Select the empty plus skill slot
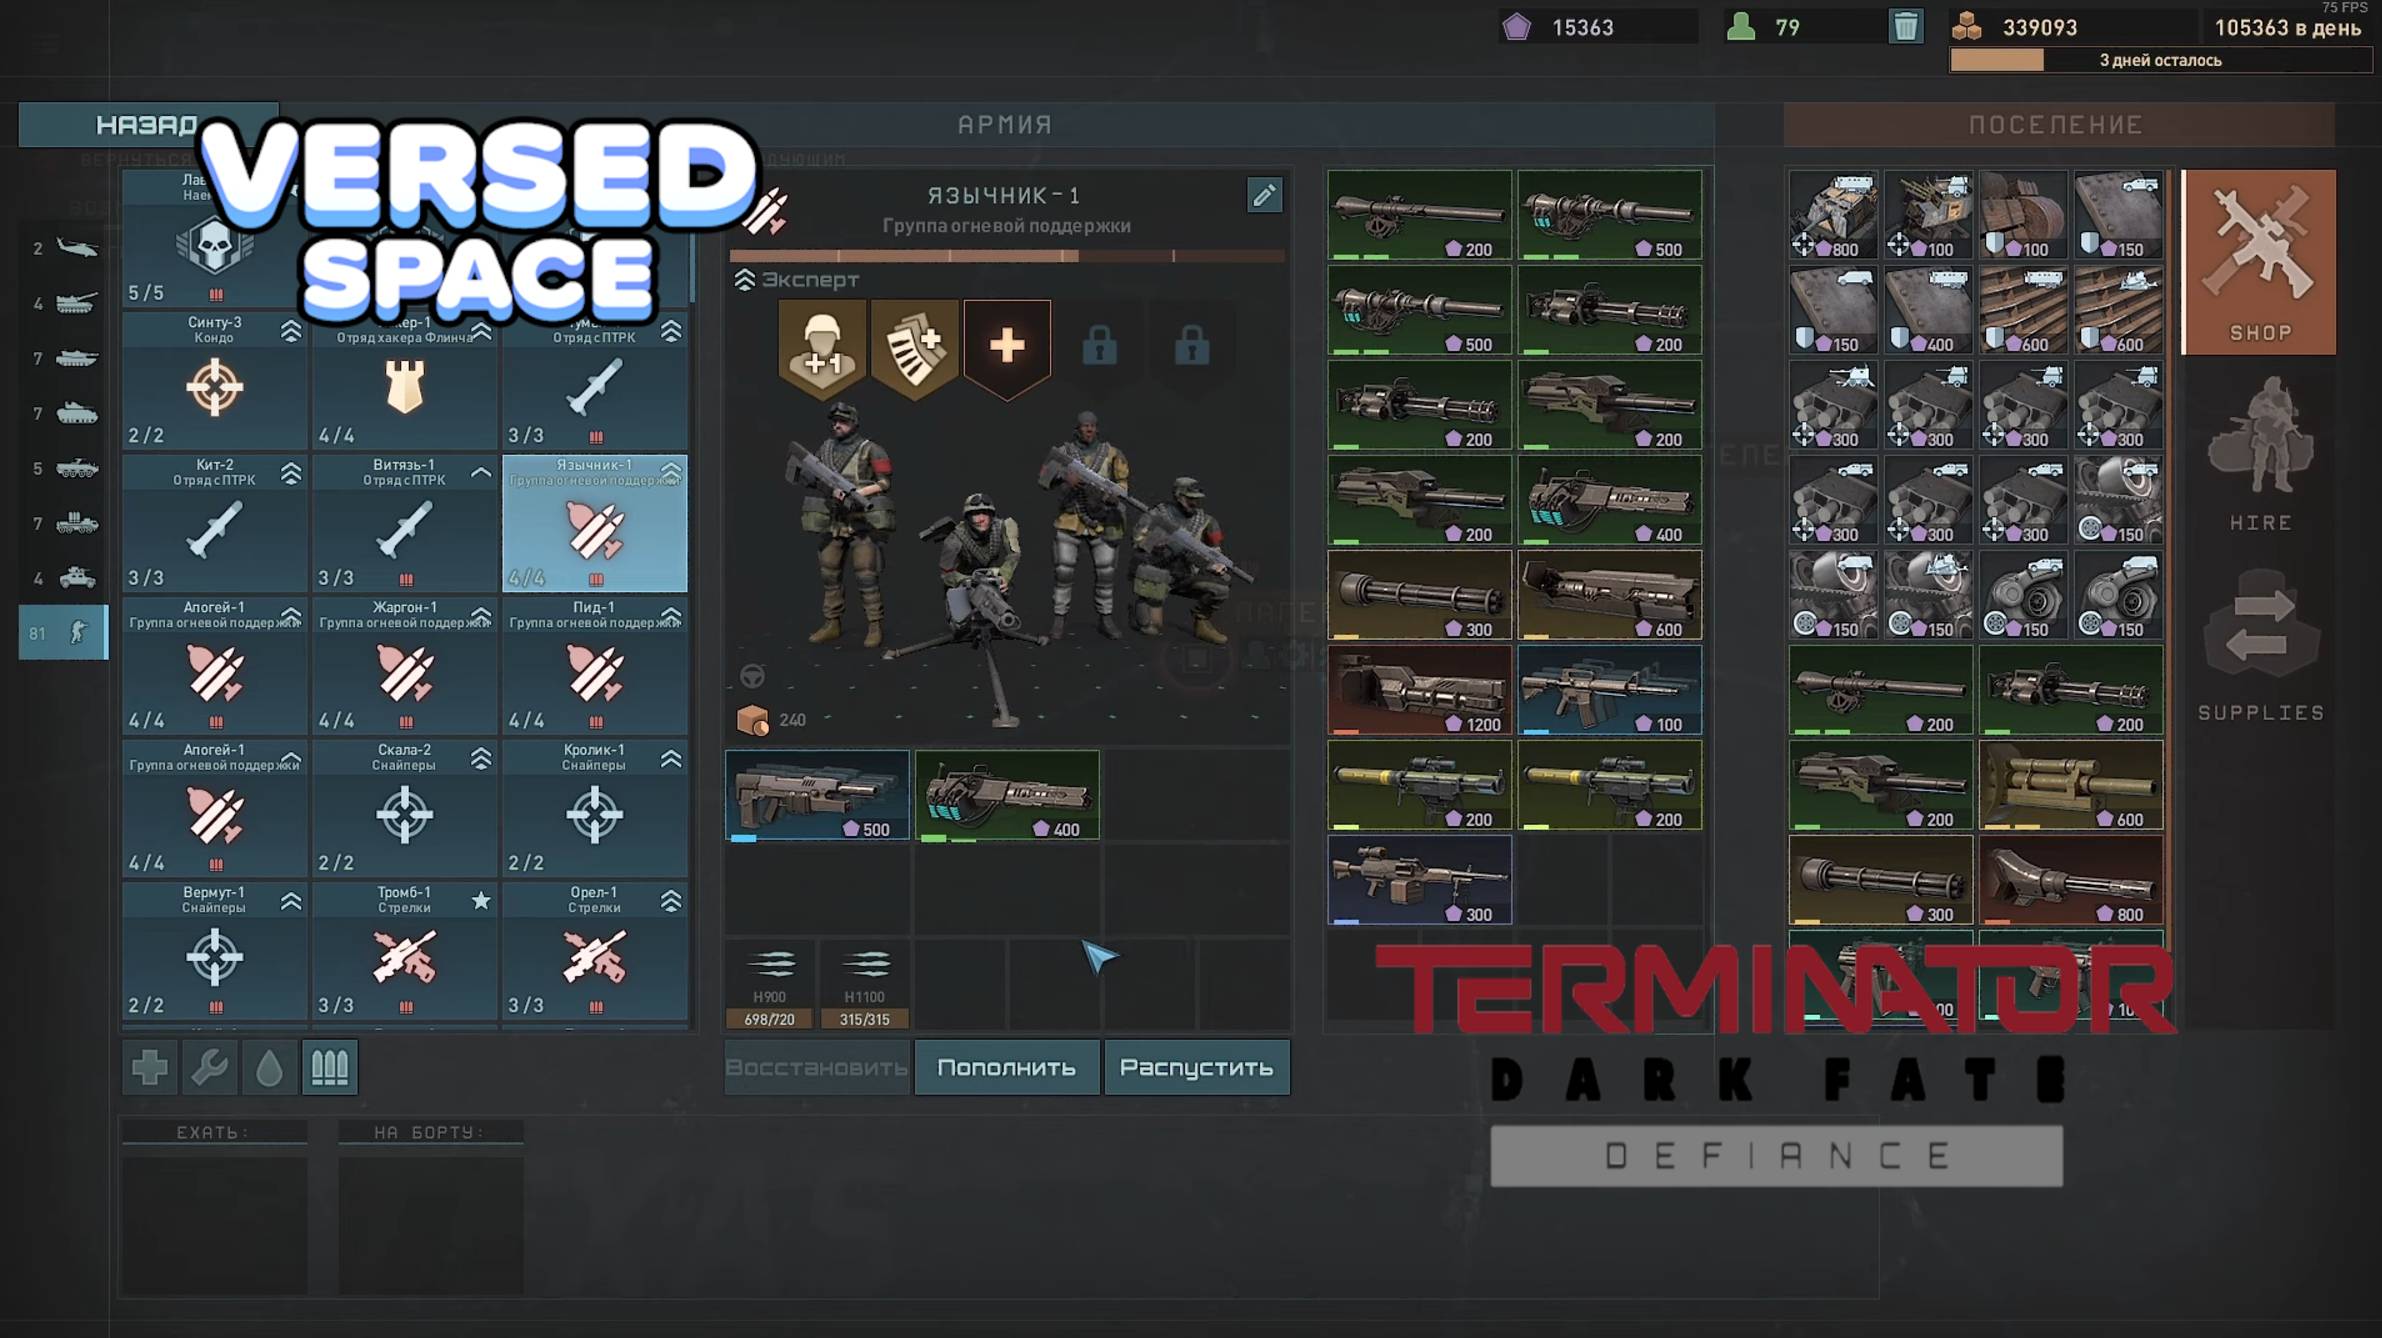This screenshot has width=2382, height=1338. click(1006, 346)
